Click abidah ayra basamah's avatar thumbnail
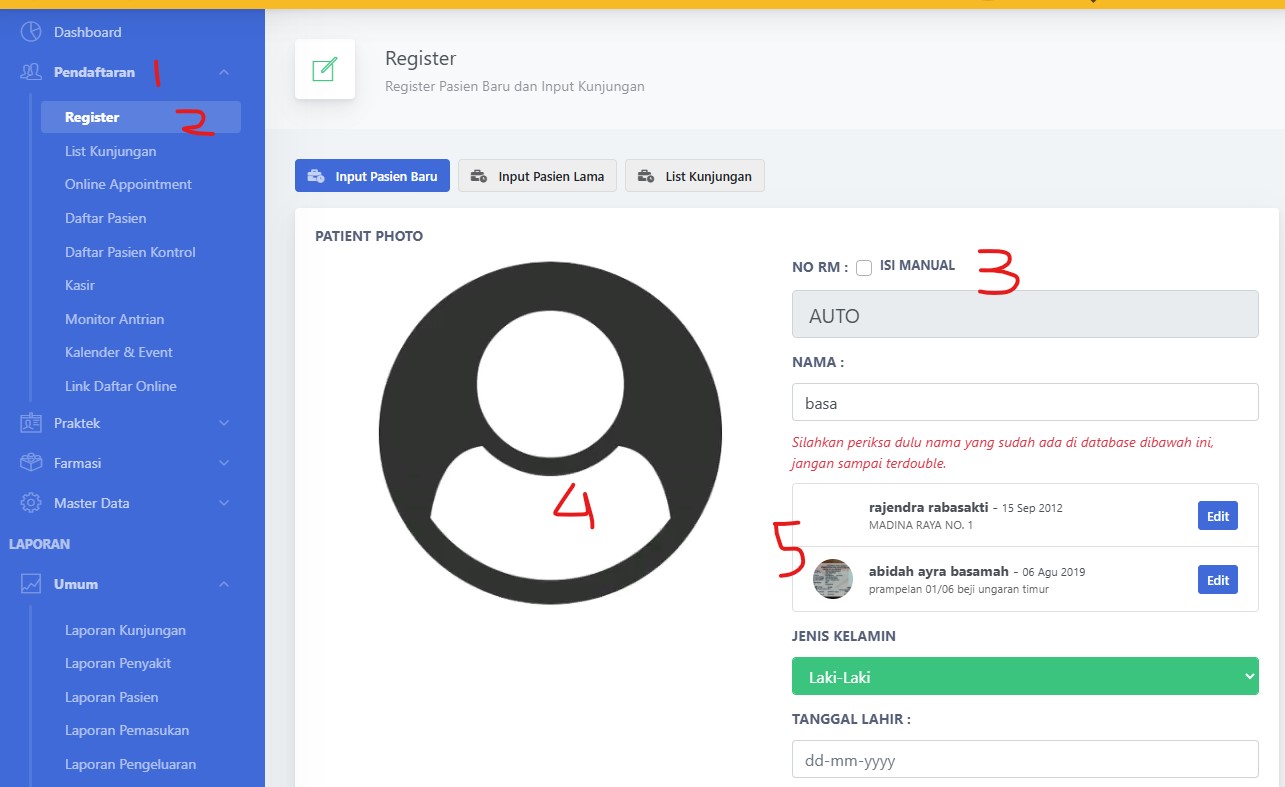Image resolution: width=1285 pixels, height=787 pixels. 833,579
